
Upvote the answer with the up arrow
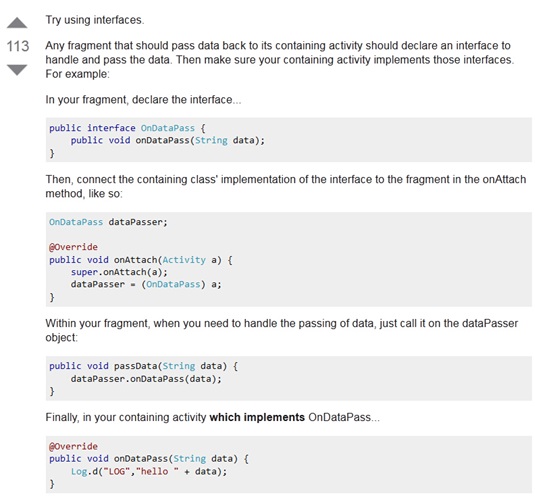click(x=17, y=23)
